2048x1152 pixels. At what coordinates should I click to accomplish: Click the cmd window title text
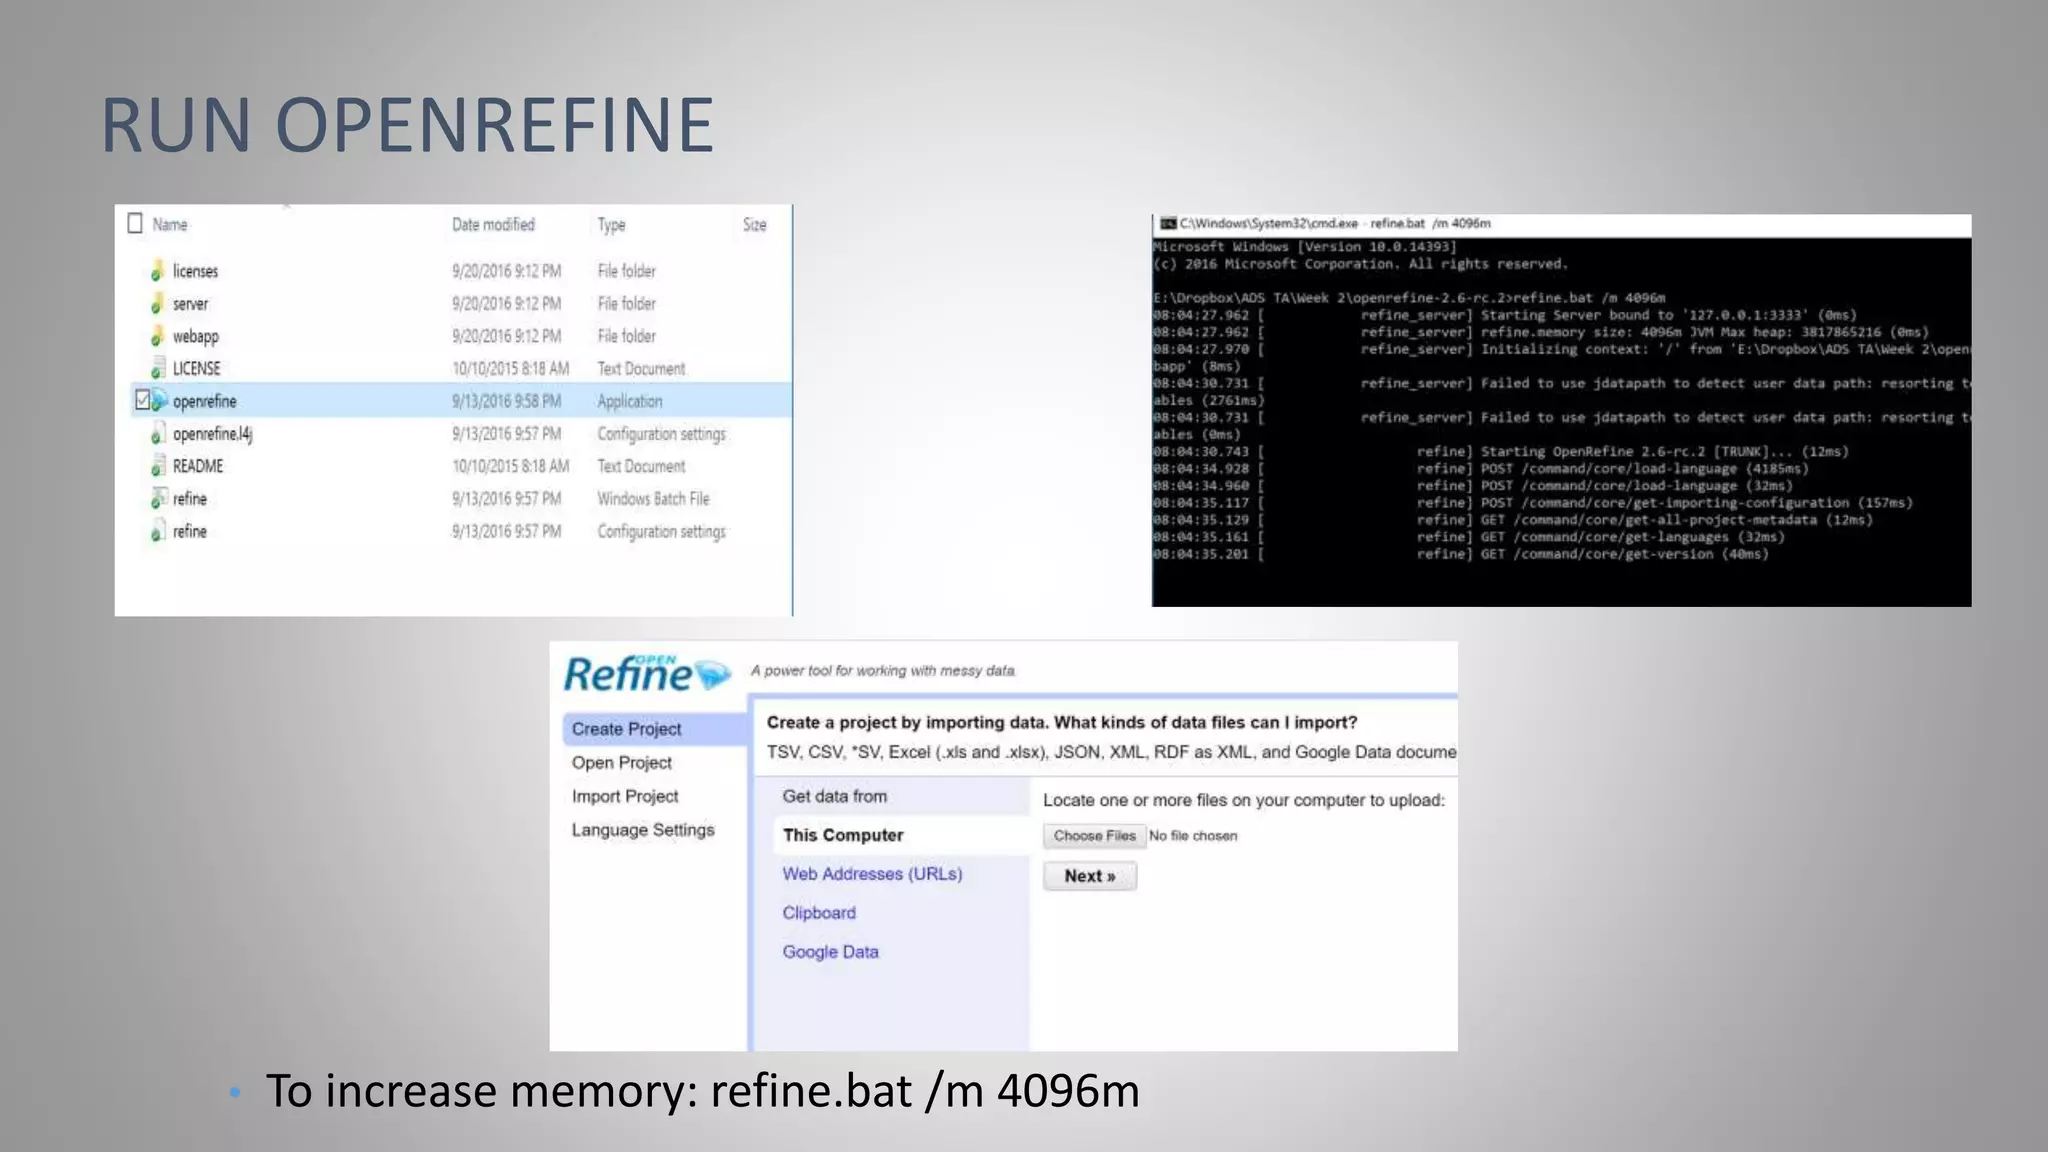[x=1335, y=224]
